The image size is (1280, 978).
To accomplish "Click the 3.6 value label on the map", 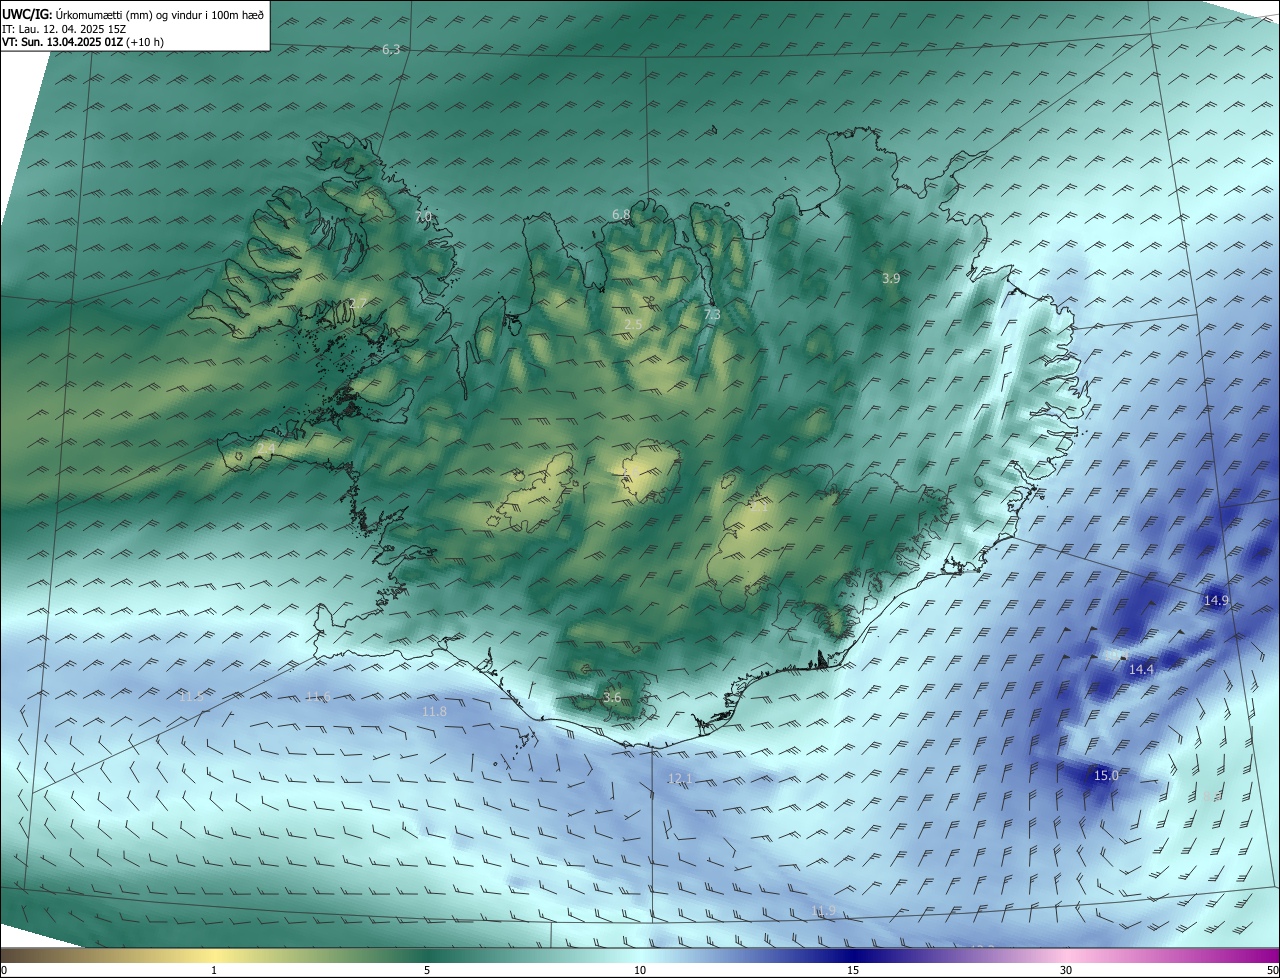I will 612,697.
